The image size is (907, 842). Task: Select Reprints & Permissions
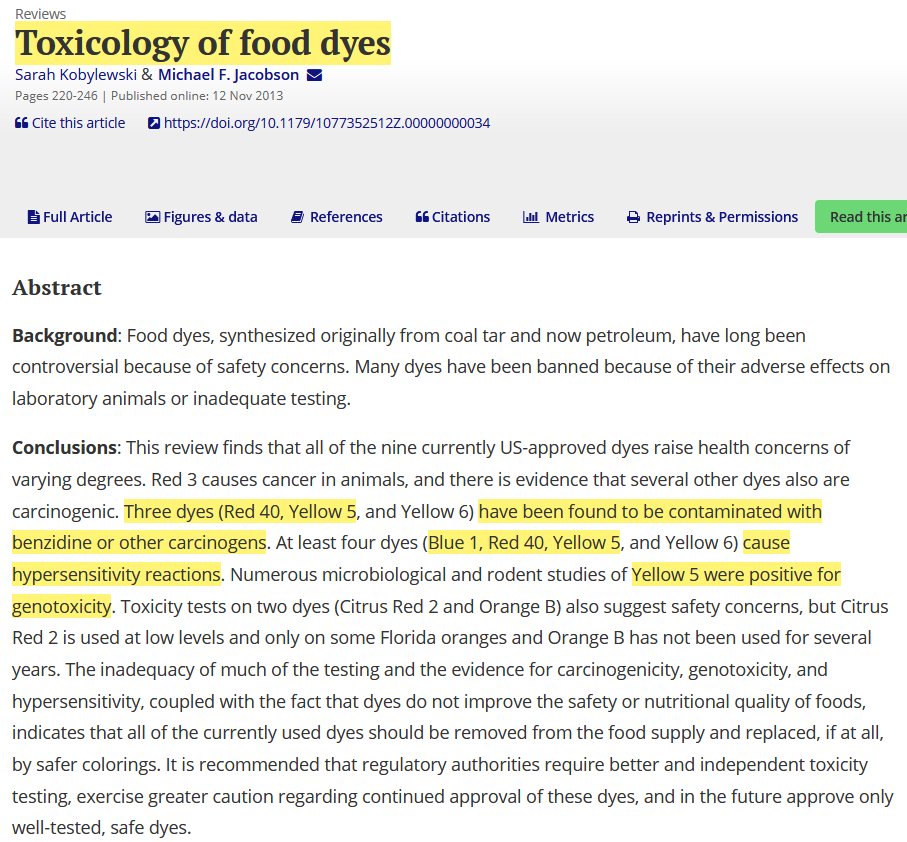713,217
